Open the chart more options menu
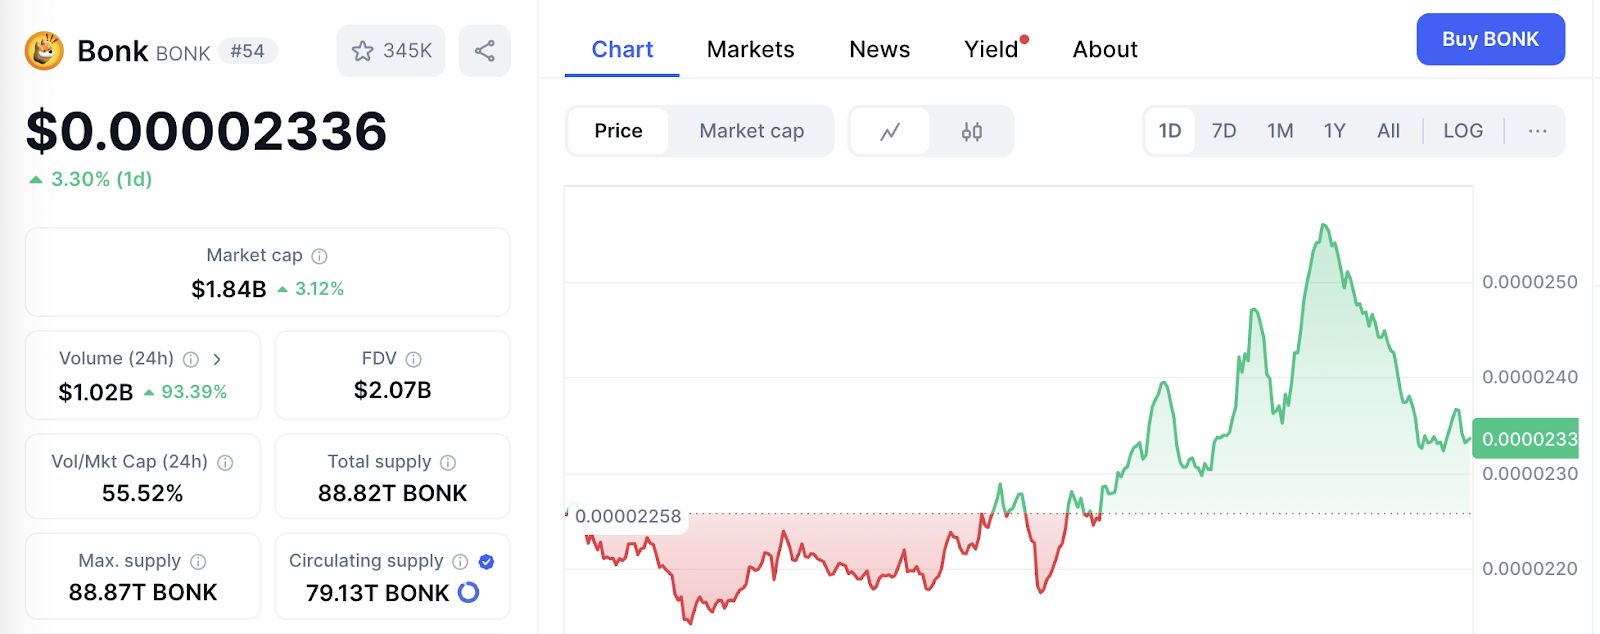 [1537, 131]
